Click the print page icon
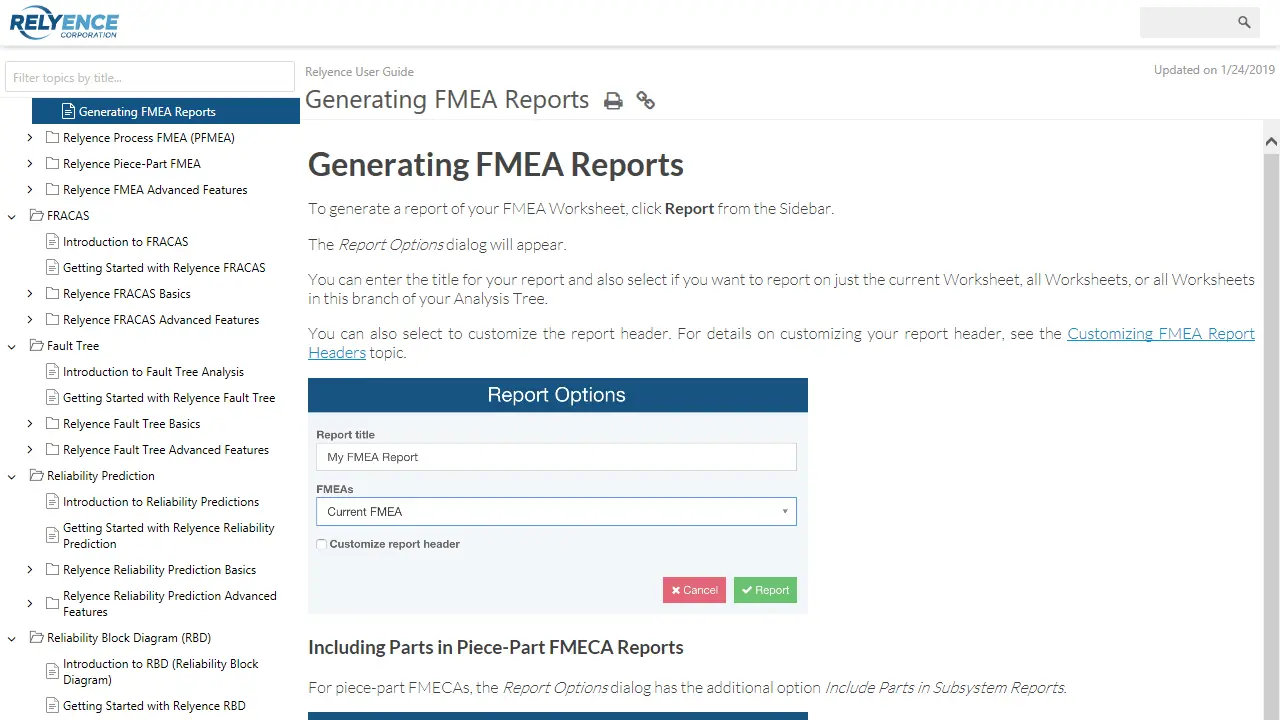Screen dimensions: 1280x720 pos(613,101)
